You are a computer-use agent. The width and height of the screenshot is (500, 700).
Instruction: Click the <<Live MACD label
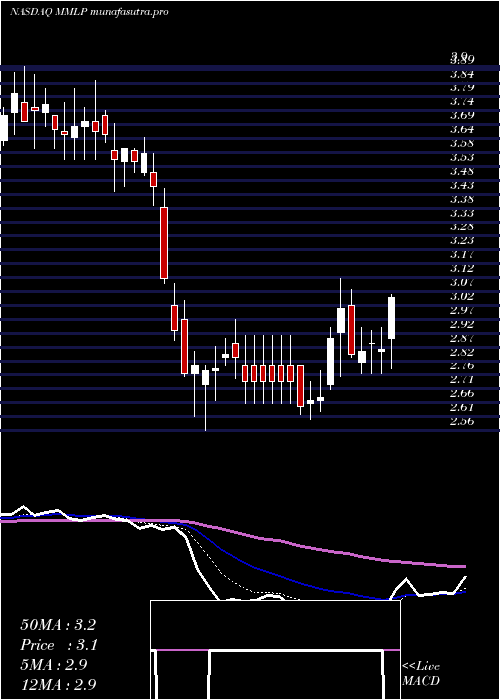[x=421, y=673]
